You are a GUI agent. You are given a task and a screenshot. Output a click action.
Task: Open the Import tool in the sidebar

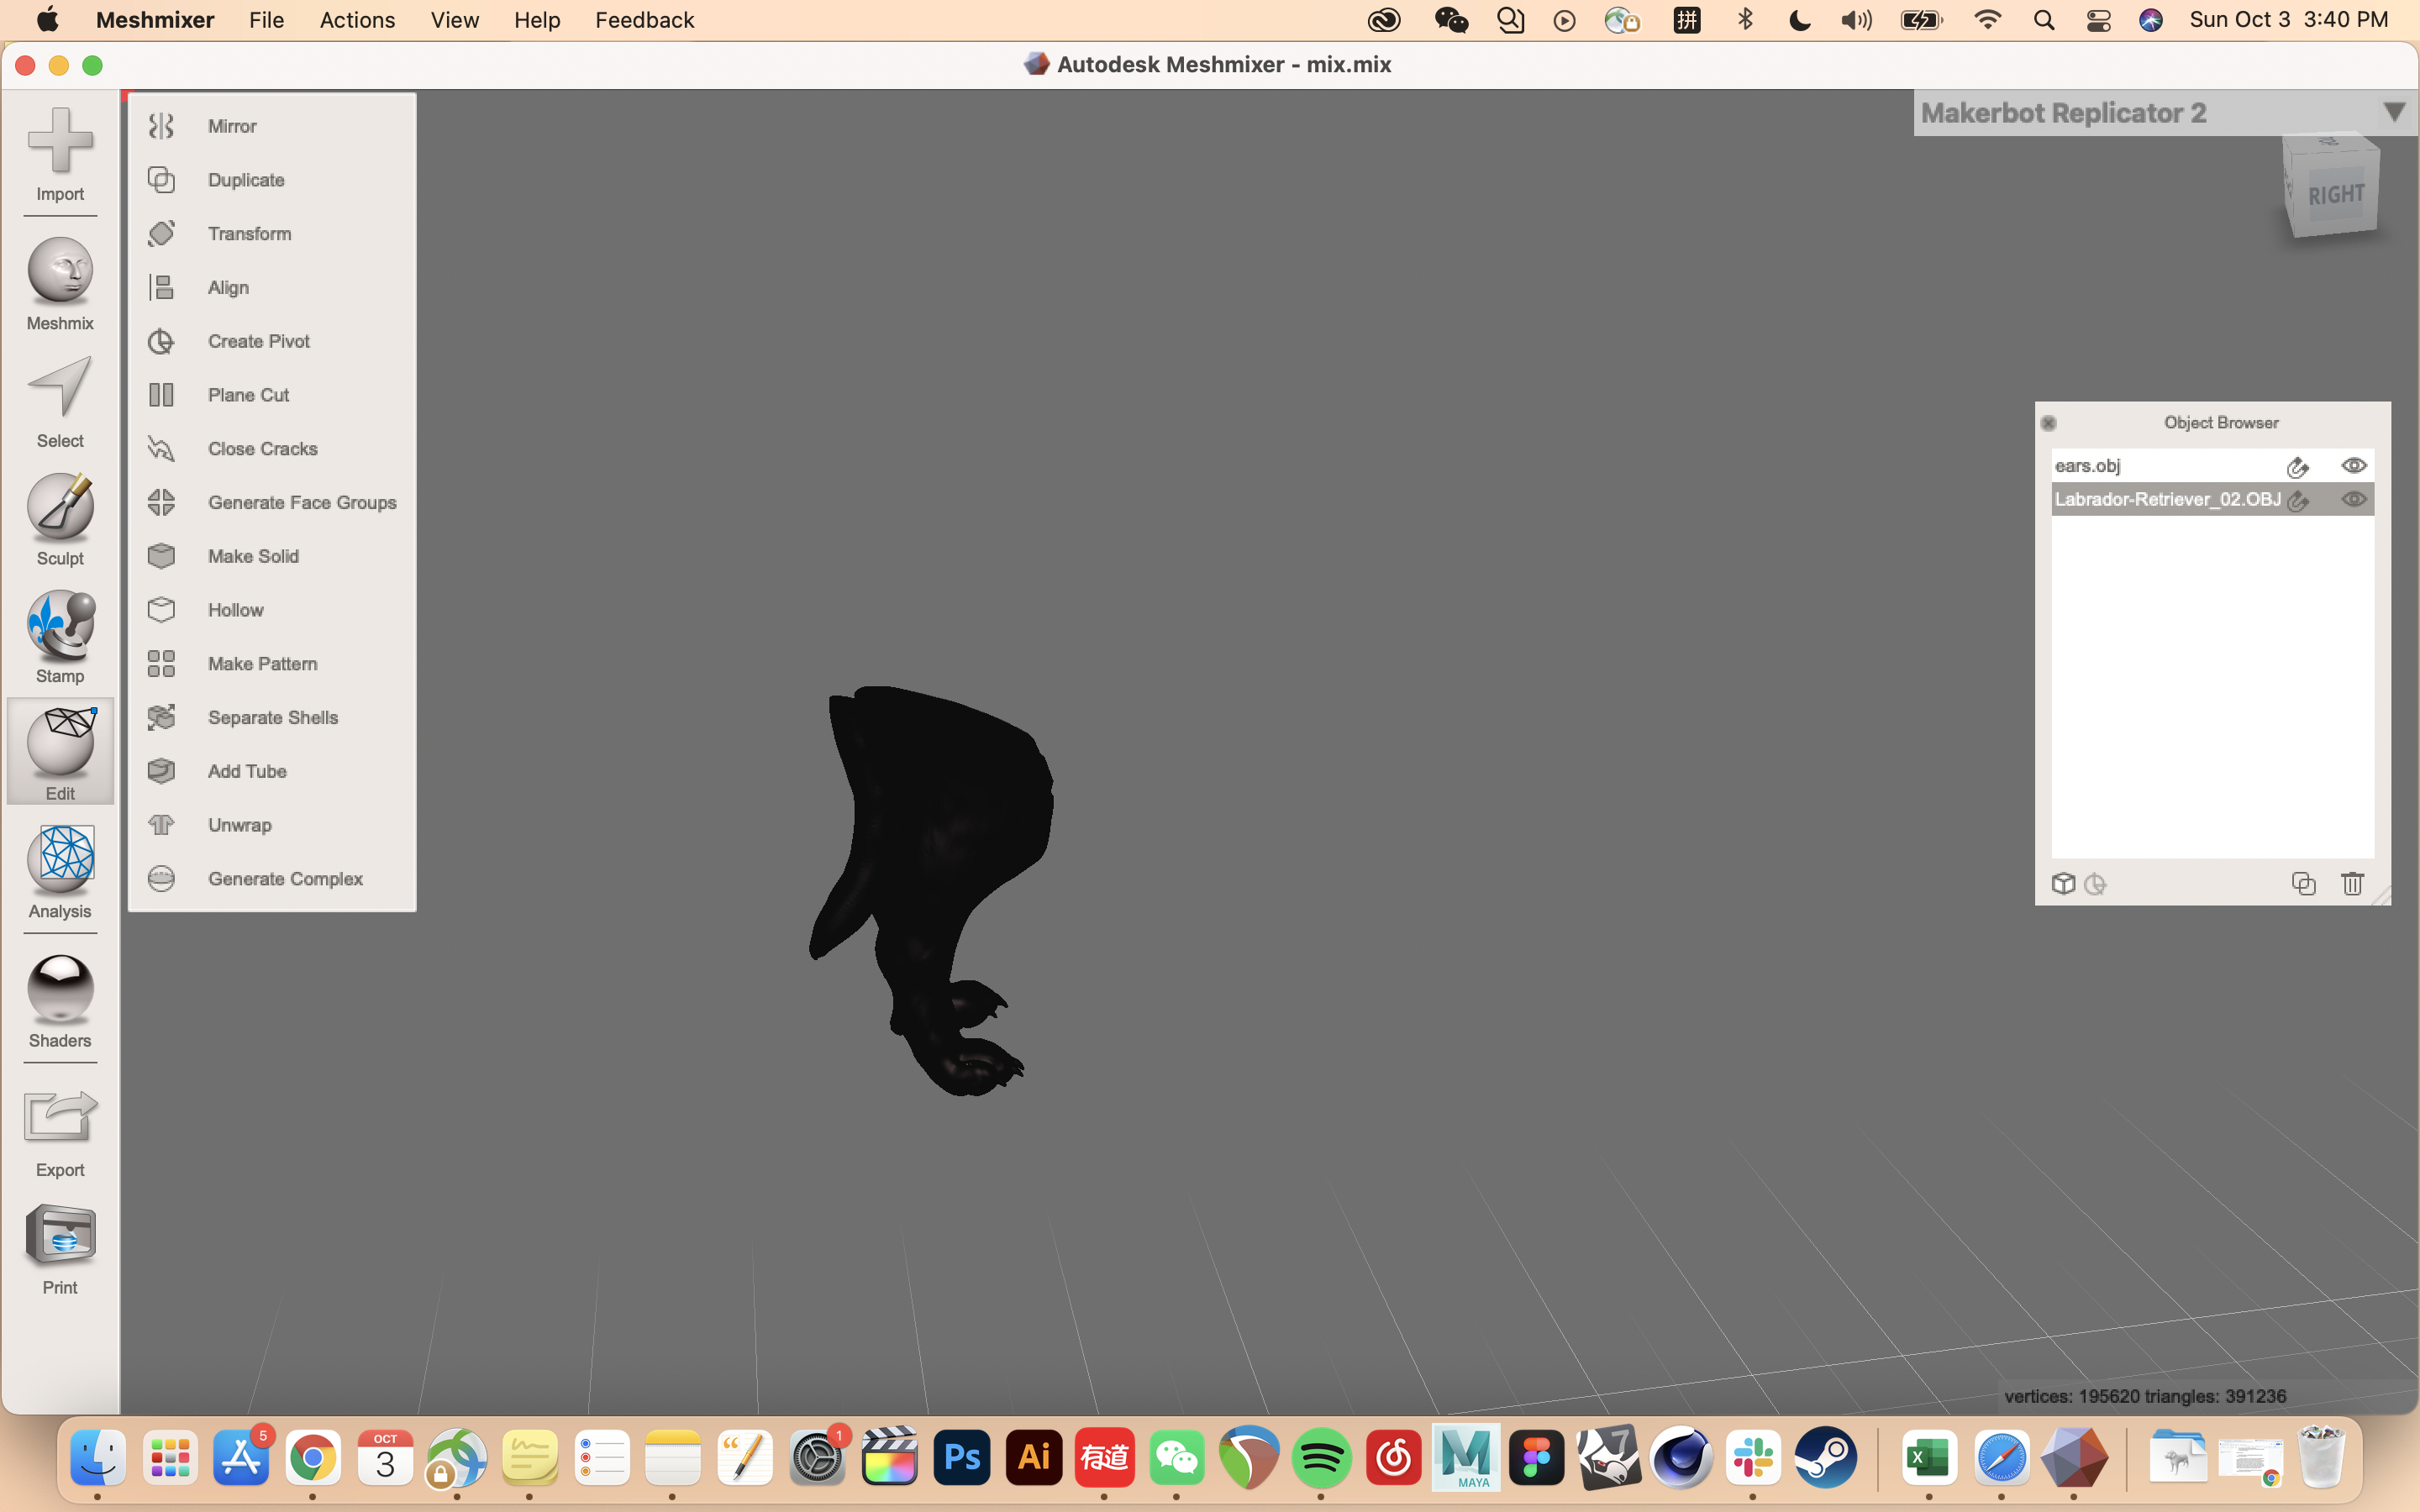(x=59, y=155)
